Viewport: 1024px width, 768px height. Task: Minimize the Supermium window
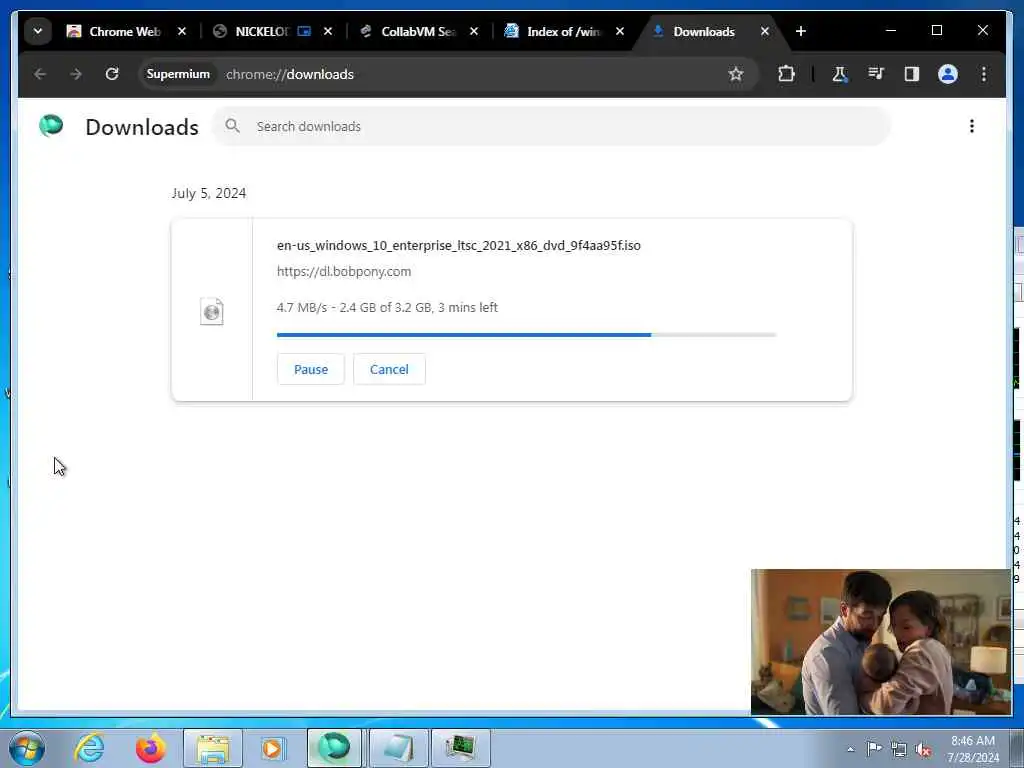pyautogui.click(x=891, y=31)
